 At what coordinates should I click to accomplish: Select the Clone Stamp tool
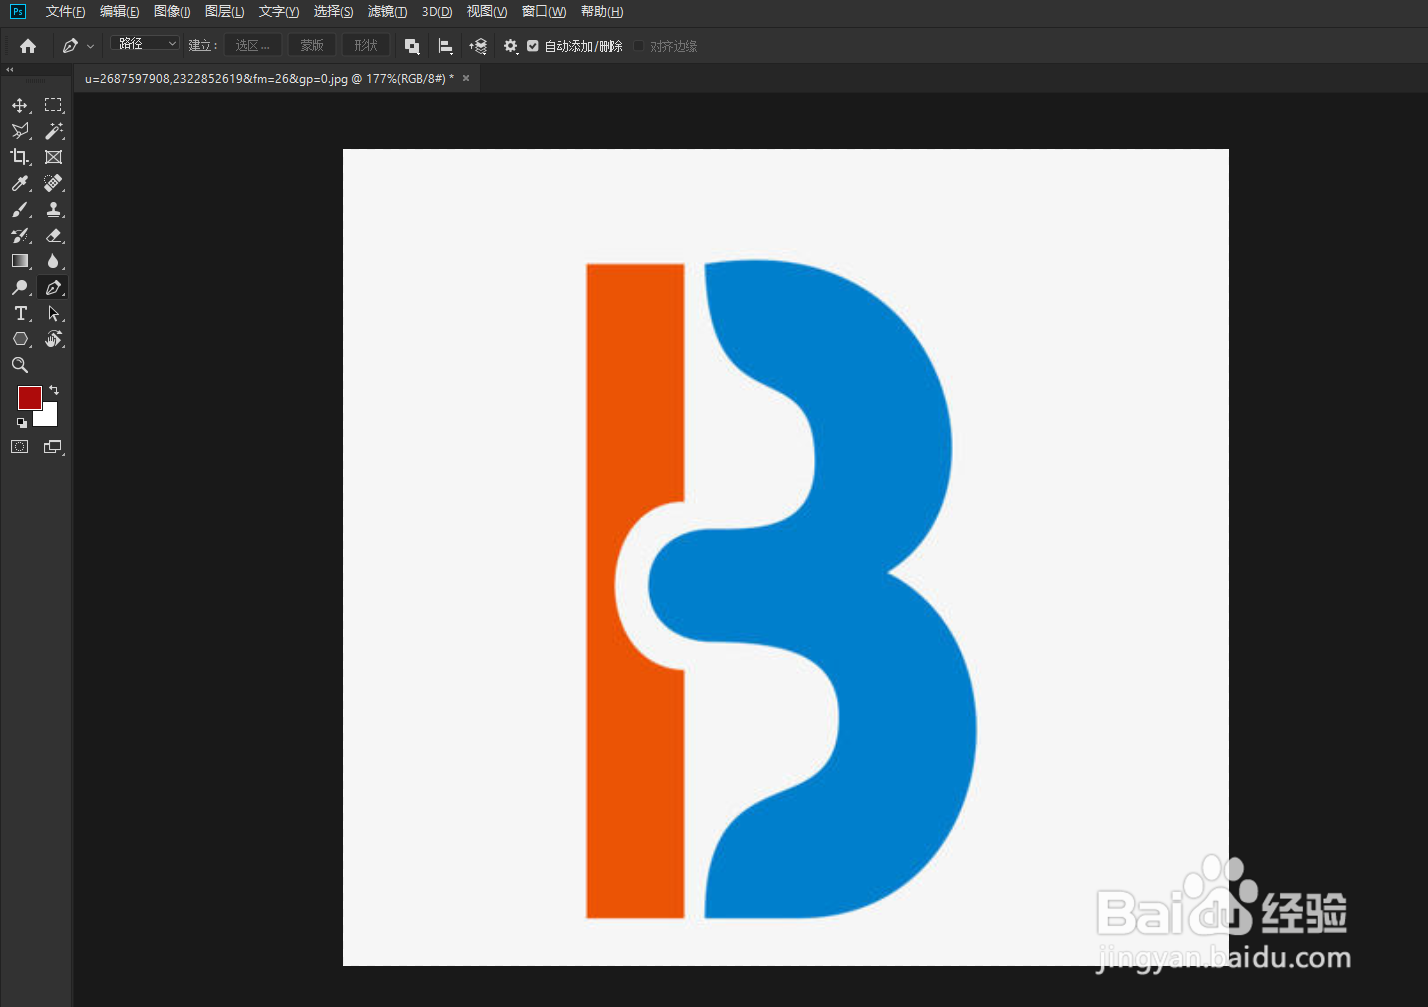point(54,209)
